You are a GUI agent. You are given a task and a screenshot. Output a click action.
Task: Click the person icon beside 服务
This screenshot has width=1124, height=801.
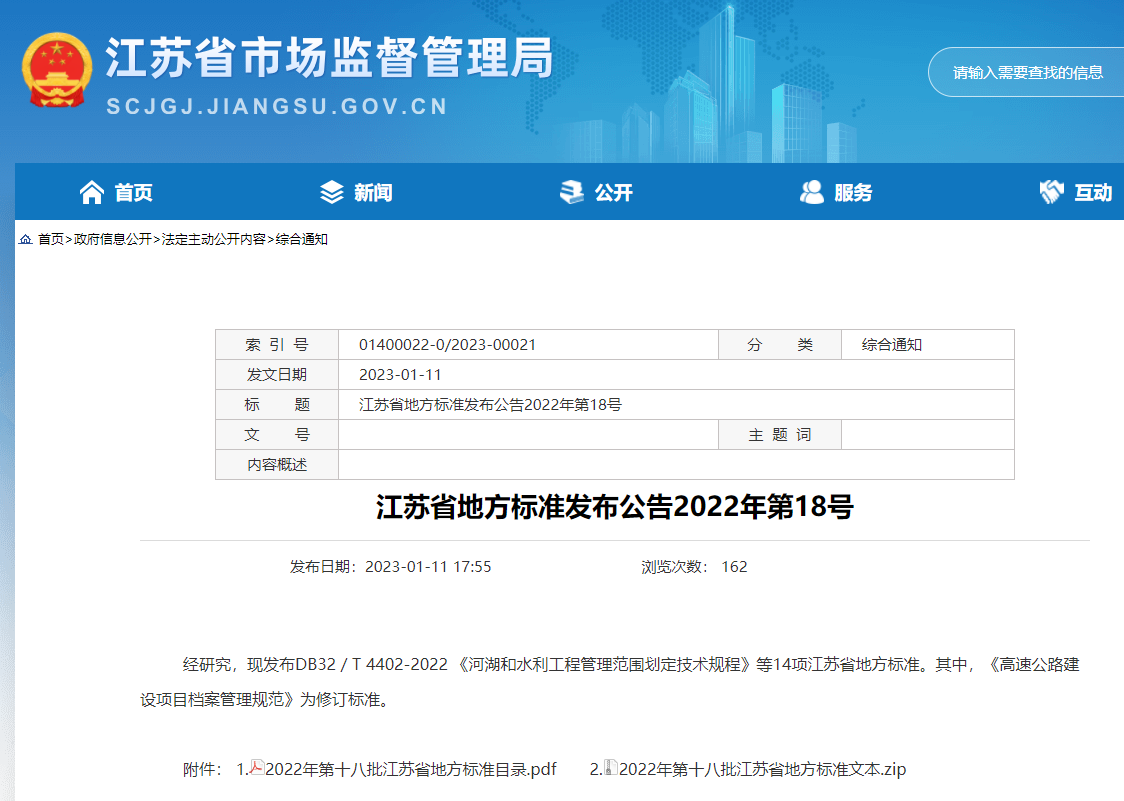(x=811, y=192)
